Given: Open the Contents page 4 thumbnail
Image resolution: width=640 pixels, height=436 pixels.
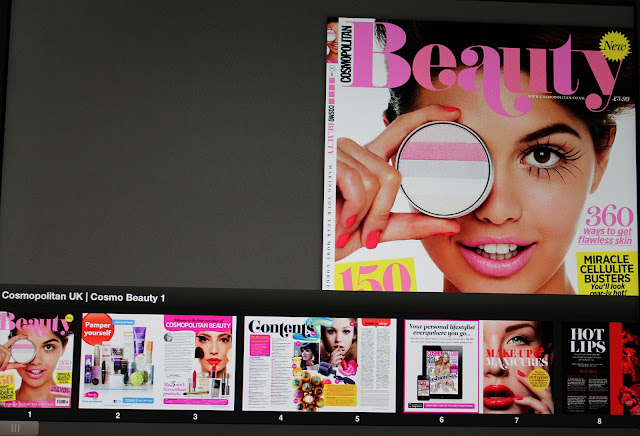Looking at the screenshot, I should click(281, 364).
